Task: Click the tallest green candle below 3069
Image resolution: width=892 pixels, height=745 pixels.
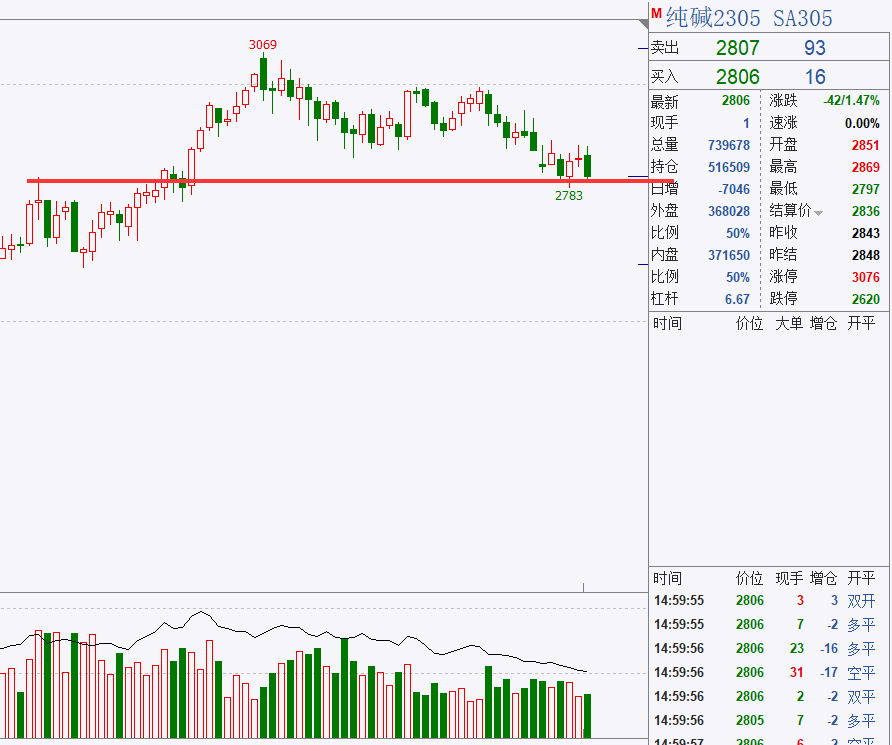Action: [x=263, y=74]
